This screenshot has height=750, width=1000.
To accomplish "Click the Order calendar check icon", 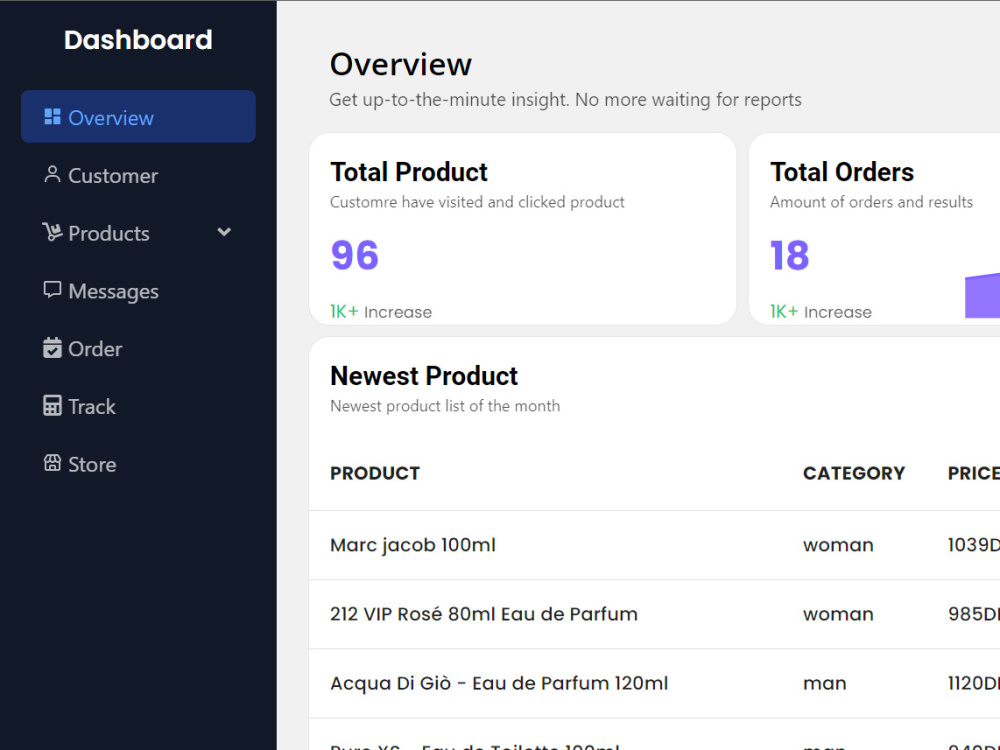I will coord(52,348).
